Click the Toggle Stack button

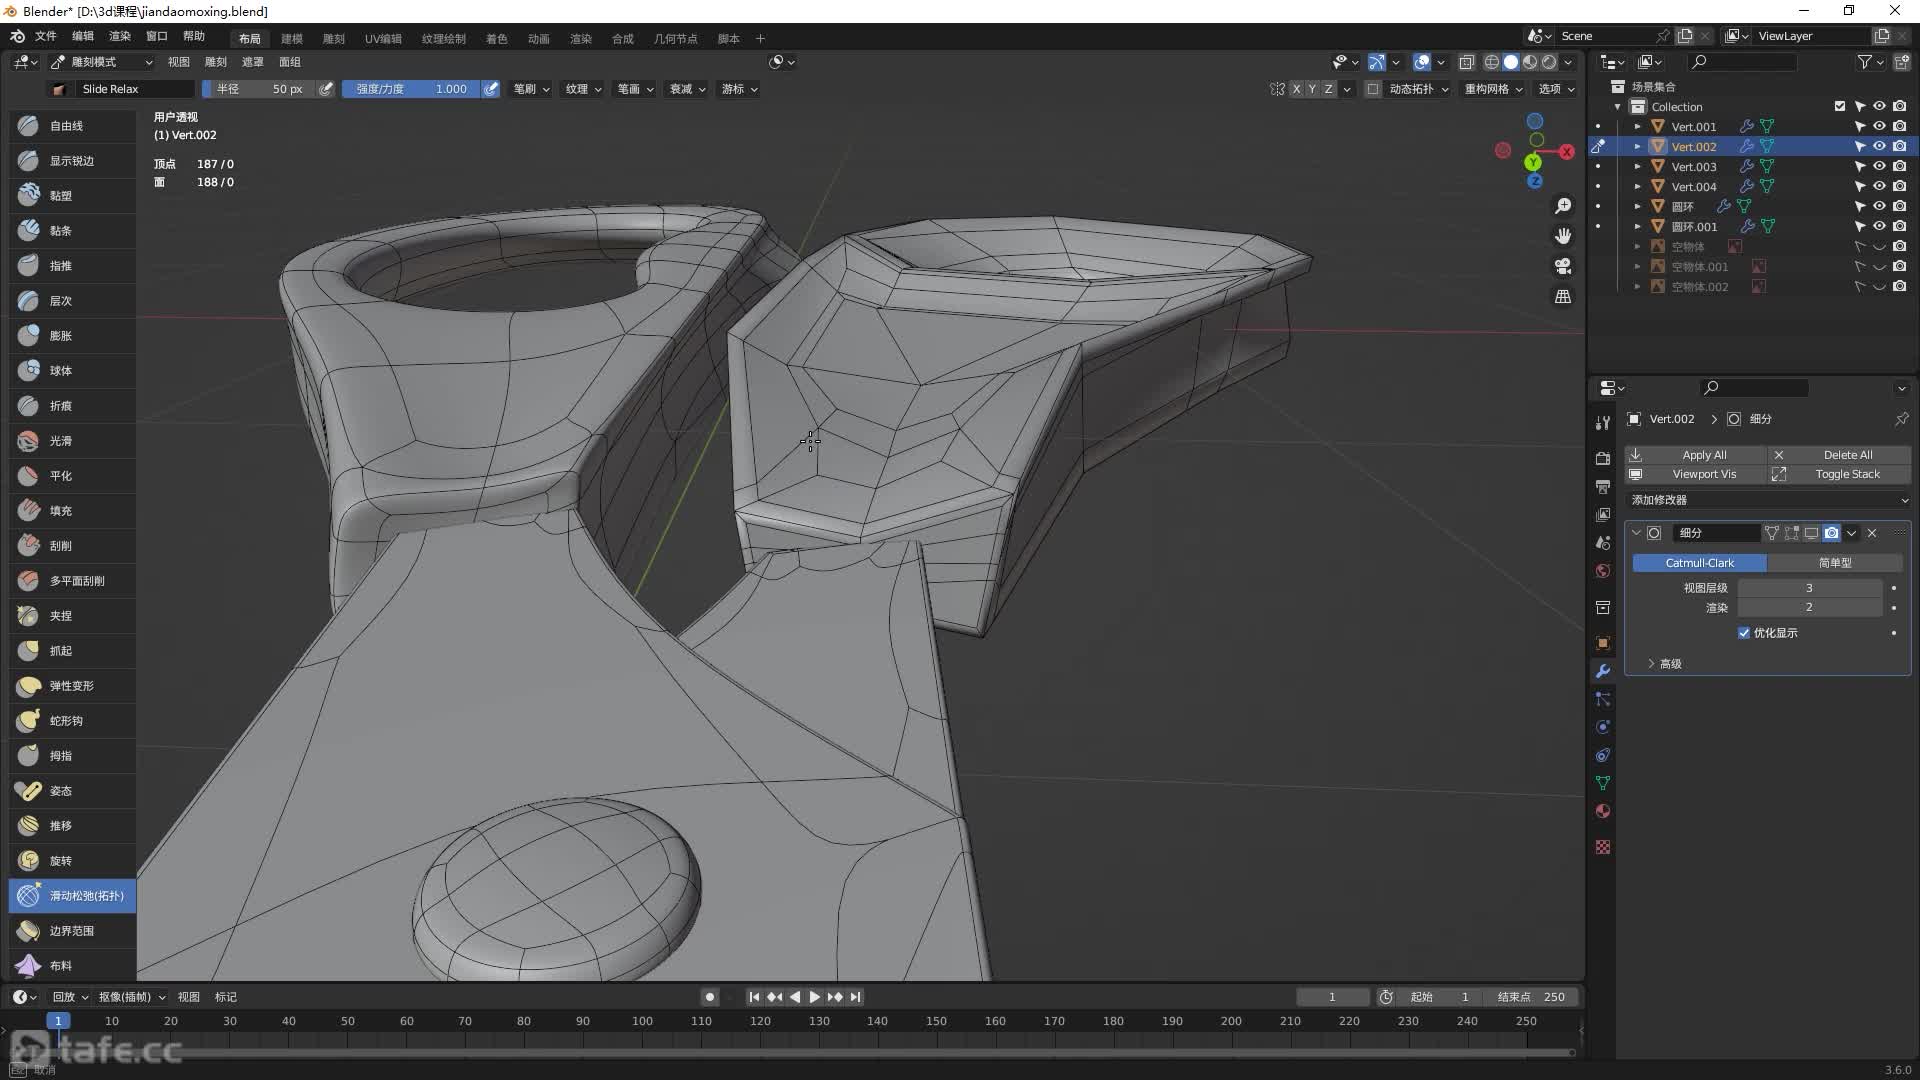click(x=1840, y=474)
